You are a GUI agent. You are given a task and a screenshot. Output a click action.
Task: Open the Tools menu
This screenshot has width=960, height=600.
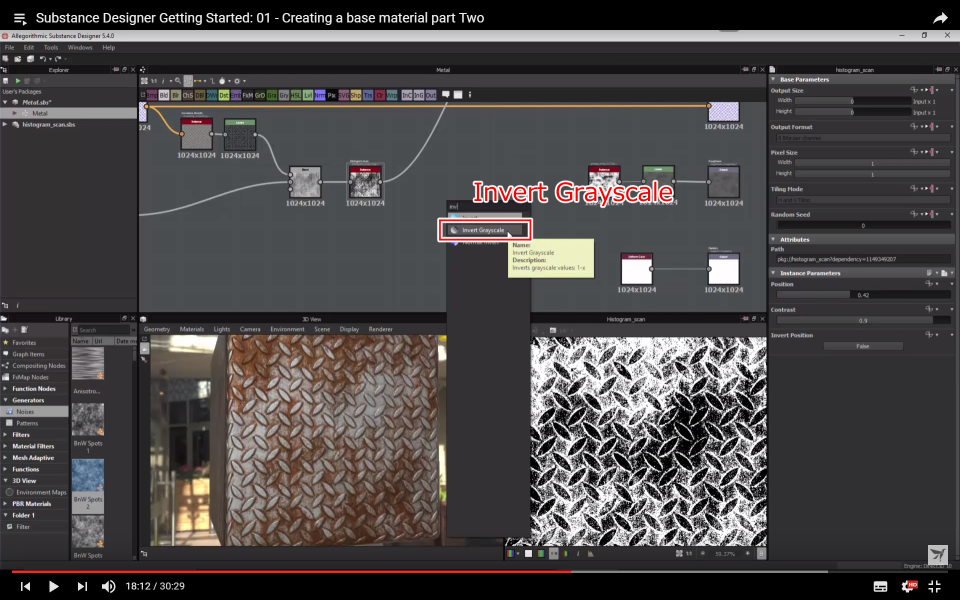click(51, 47)
